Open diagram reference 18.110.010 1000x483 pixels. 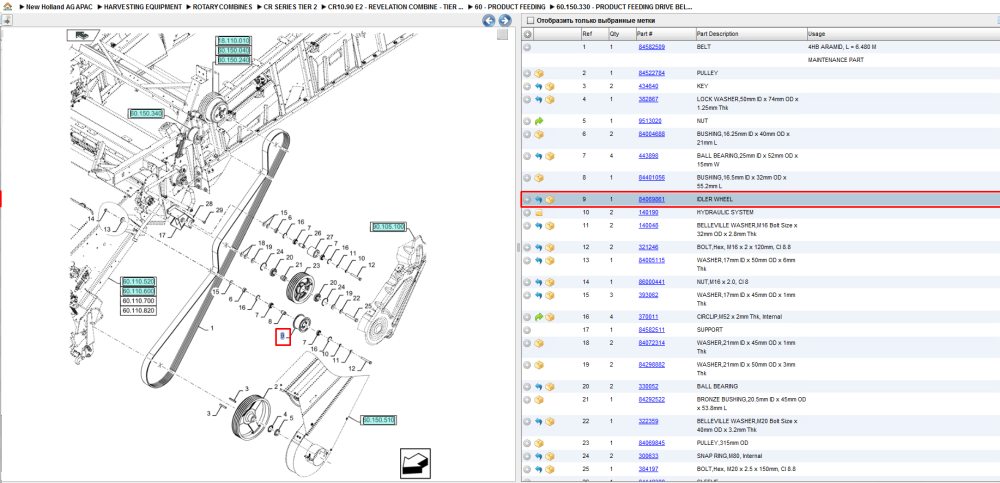(x=234, y=40)
